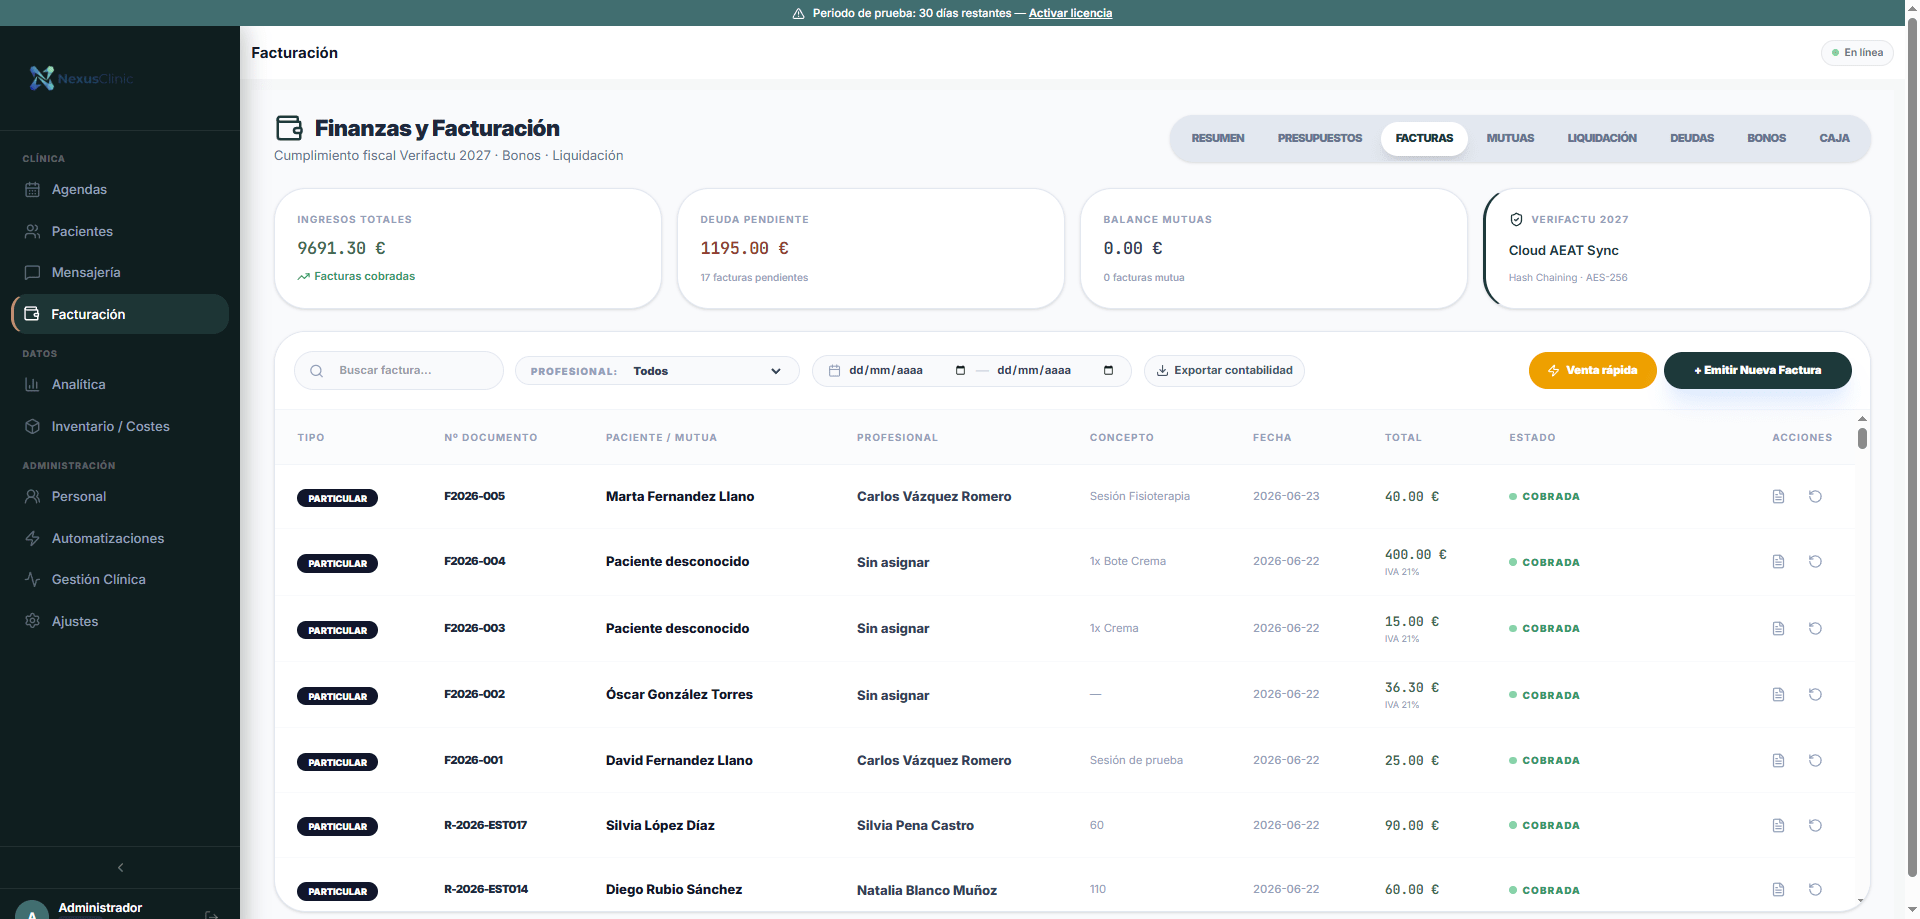
Task: View document for invoice F2026-002
Action: (1778, 694)
